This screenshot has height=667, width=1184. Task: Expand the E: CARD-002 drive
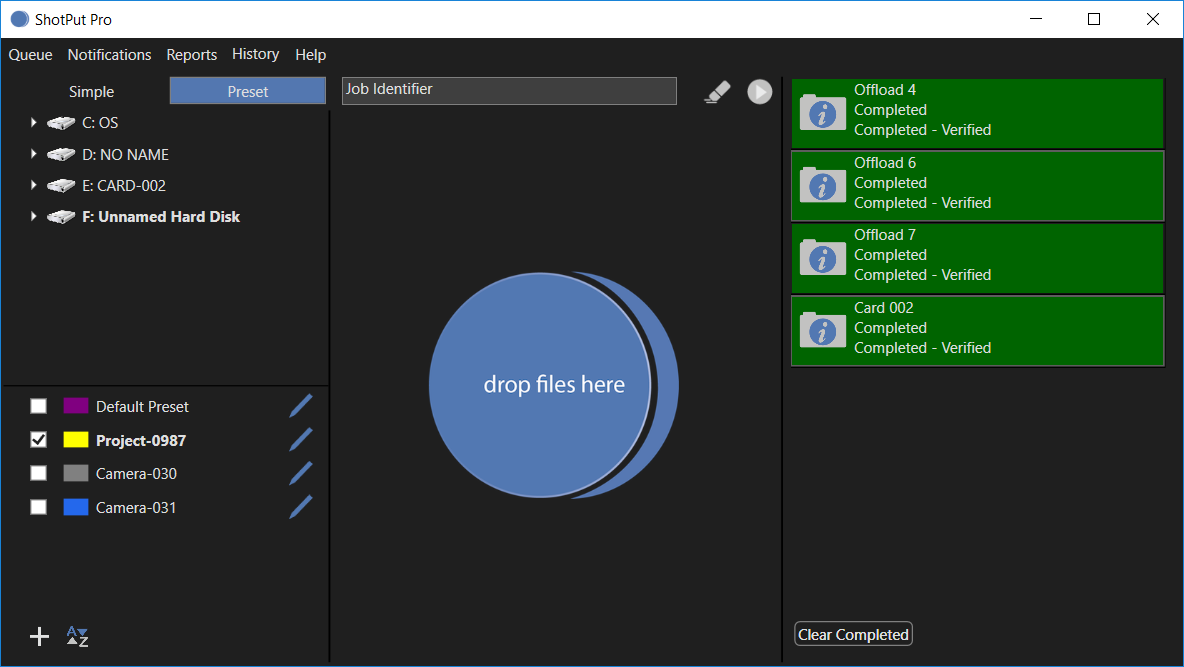click(33, 185)
